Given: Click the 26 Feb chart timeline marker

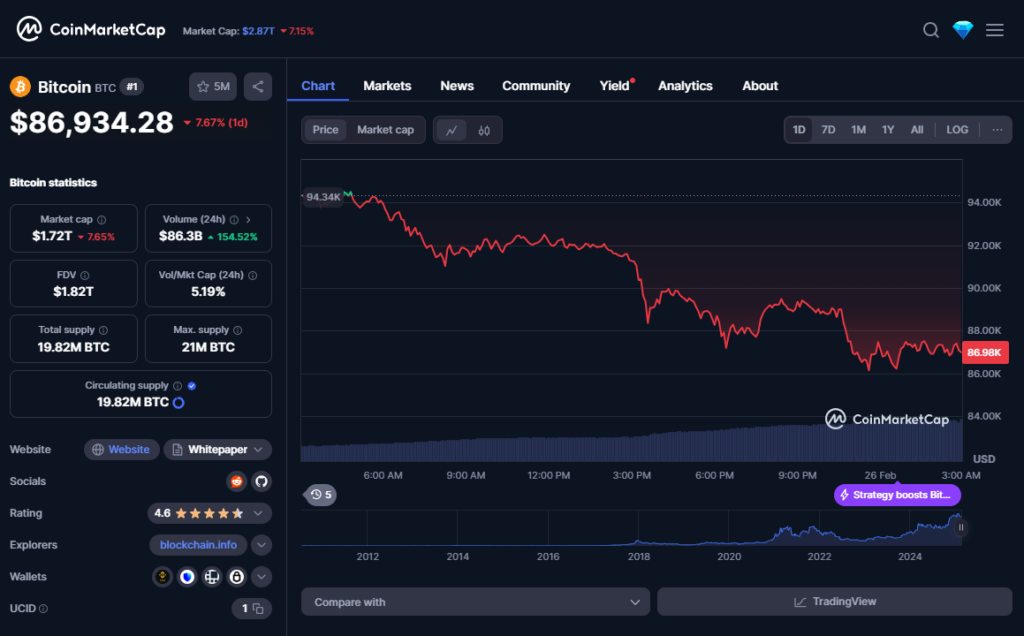Looking at the screenshot, I should (x=880, y=475).
